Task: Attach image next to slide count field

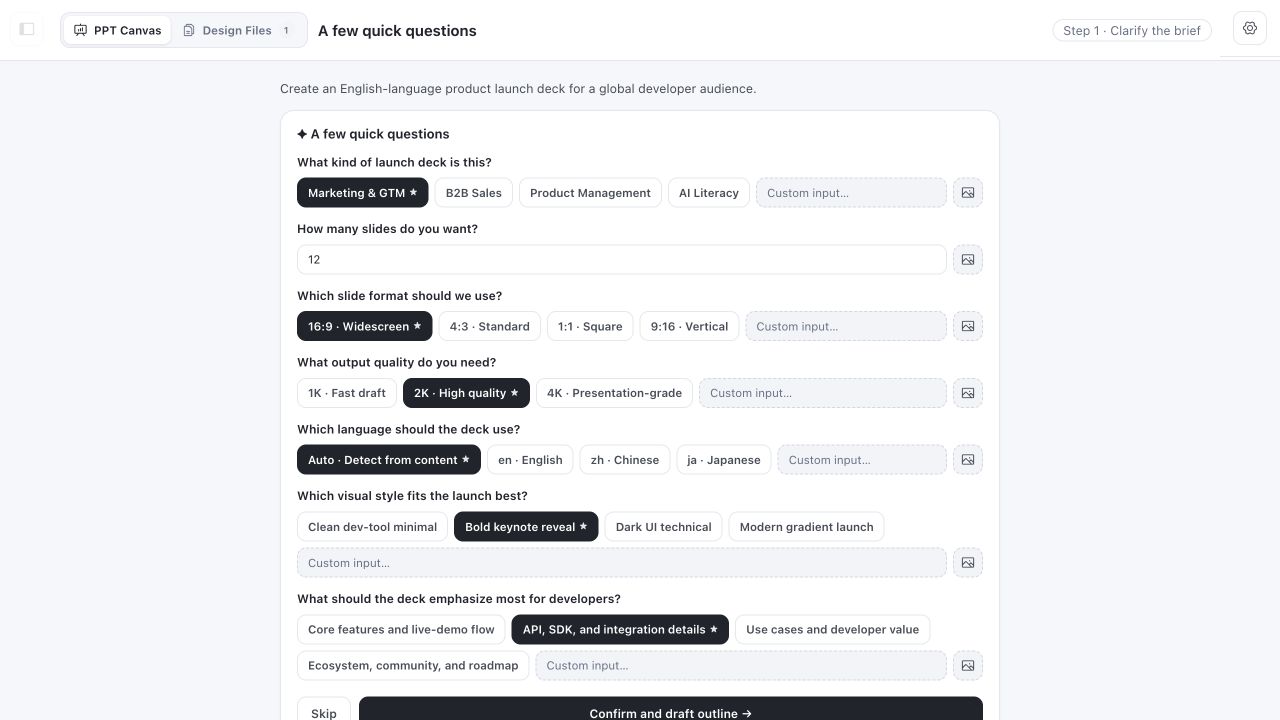Action: pyautogui.click(x=968, y=260)
